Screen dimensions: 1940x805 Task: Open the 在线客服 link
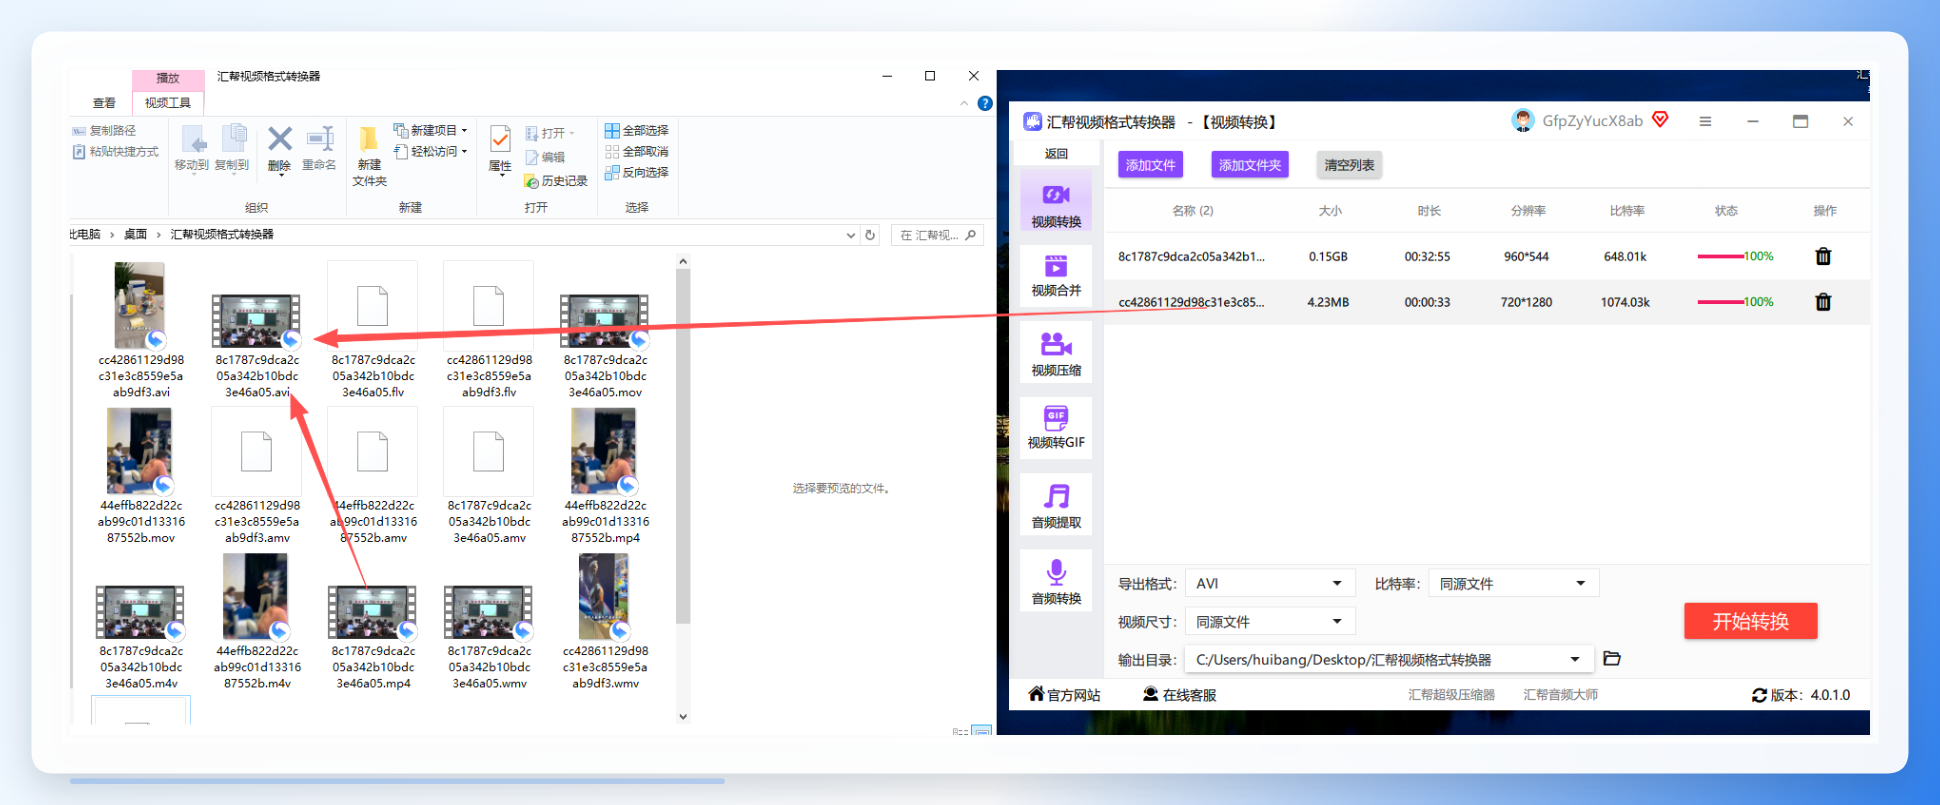coord(1180,695)
